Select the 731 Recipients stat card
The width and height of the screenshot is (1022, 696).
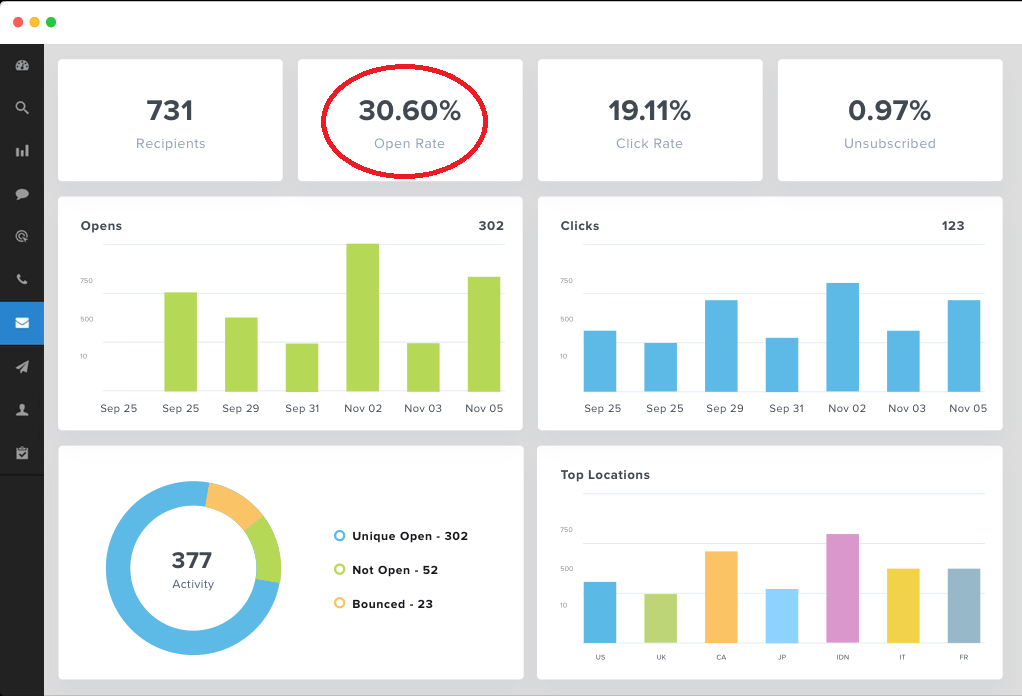(170, 120)
